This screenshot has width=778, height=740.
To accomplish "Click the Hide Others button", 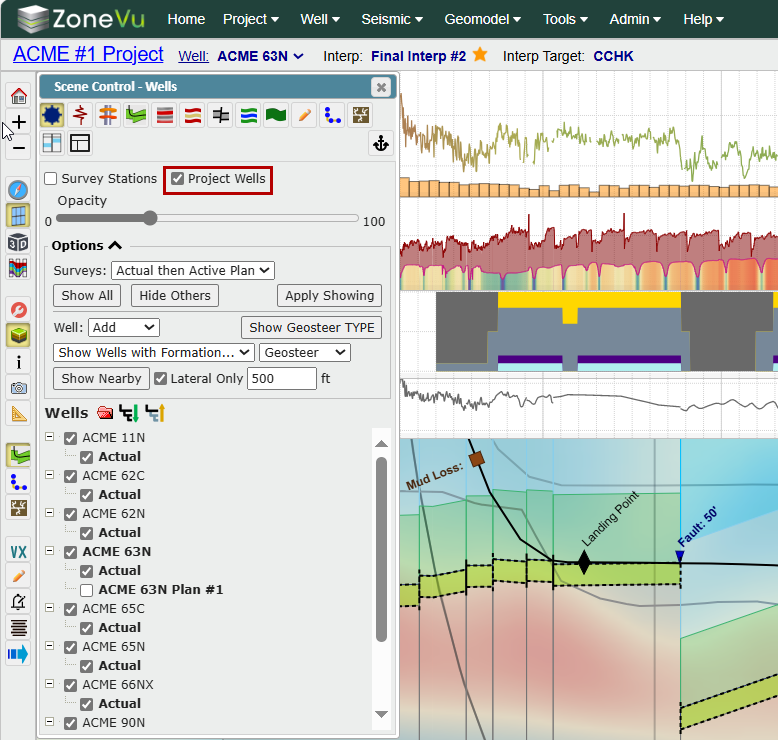I will [x=175, y=296].
